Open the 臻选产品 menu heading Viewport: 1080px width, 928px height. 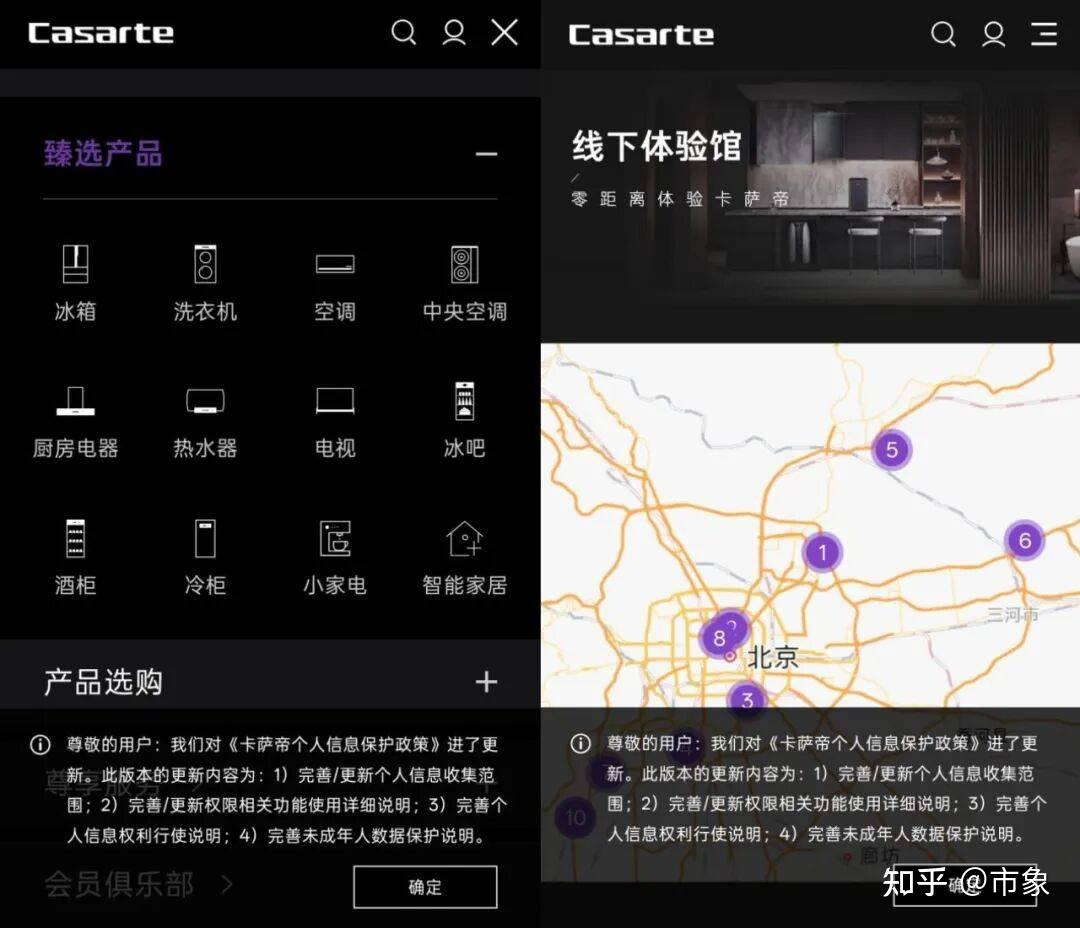pyautogui.click(x=103, y=153)
